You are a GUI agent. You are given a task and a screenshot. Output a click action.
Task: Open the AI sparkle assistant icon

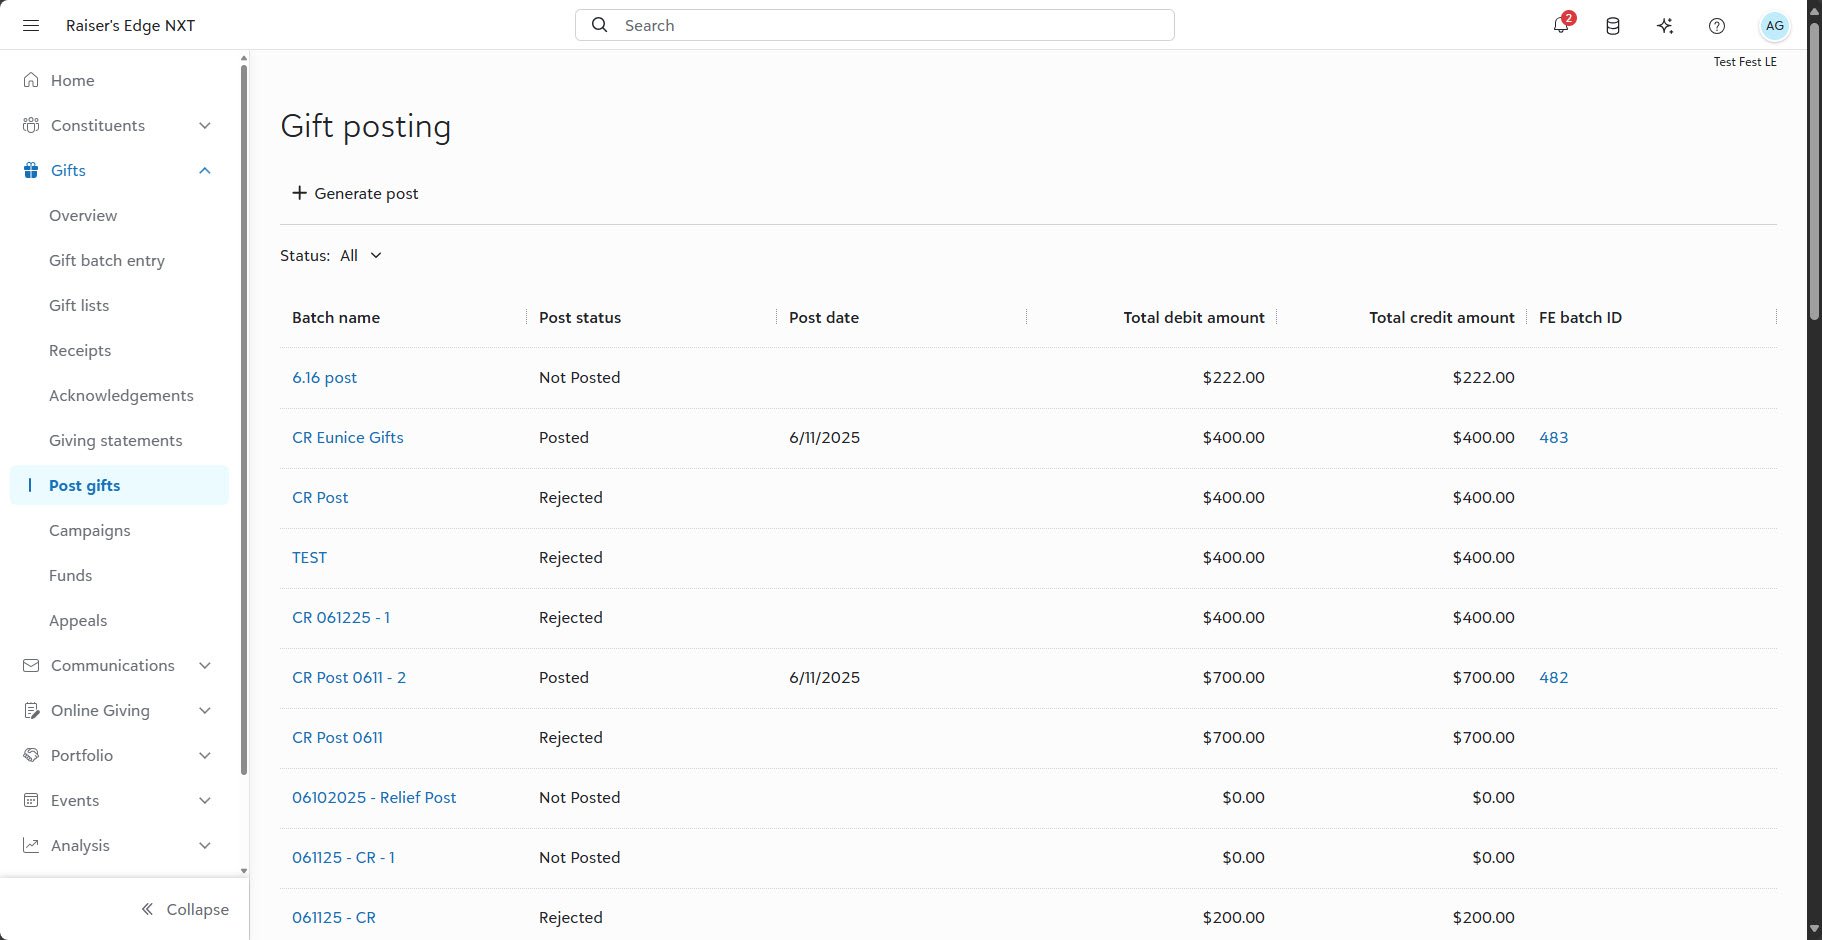(x=1665, y=26)
